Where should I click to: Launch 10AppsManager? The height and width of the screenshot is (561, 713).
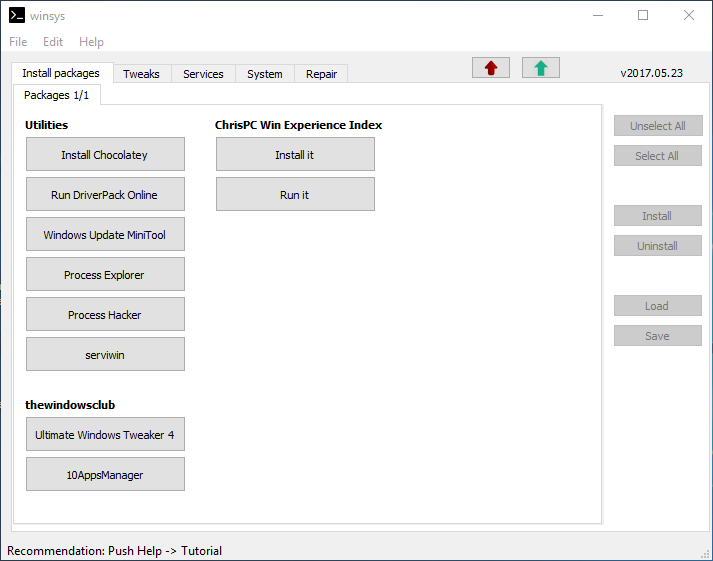[x=105, y=474]
